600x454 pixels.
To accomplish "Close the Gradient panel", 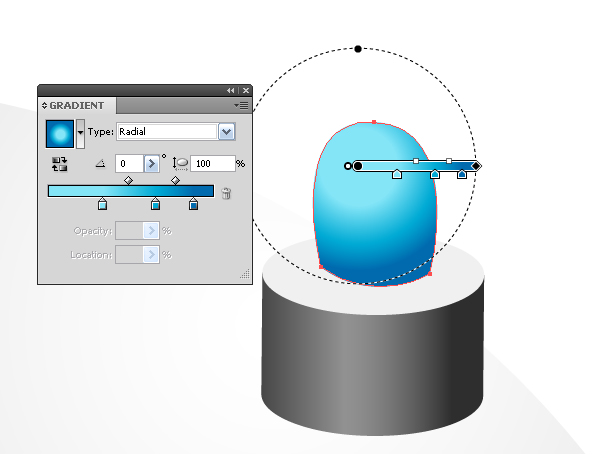I will coord(246,90).
